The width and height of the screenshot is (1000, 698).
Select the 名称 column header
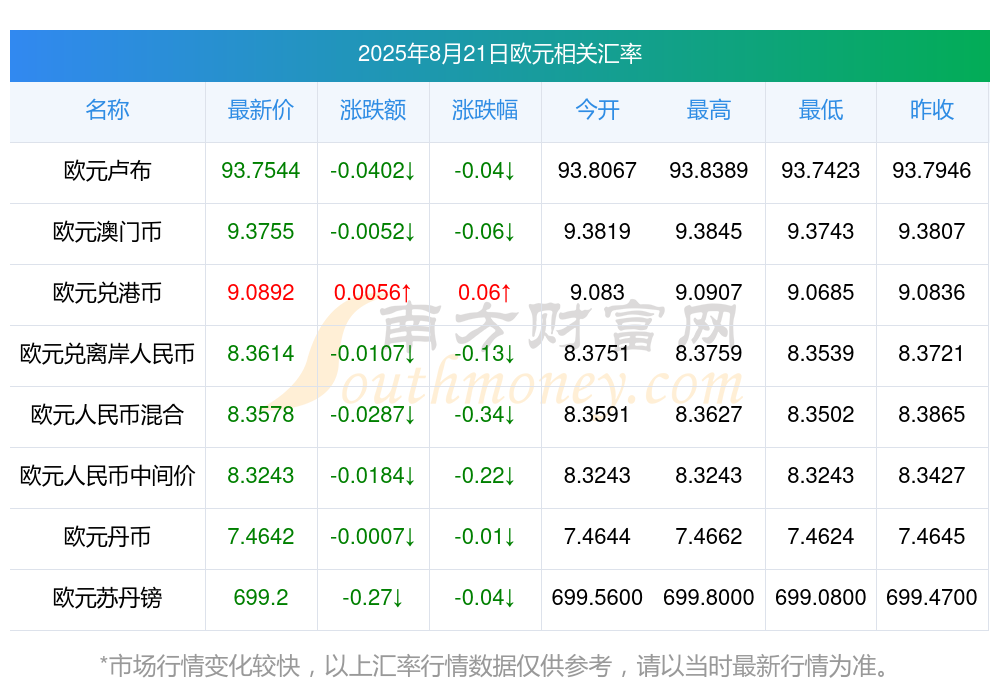[107, 110]
